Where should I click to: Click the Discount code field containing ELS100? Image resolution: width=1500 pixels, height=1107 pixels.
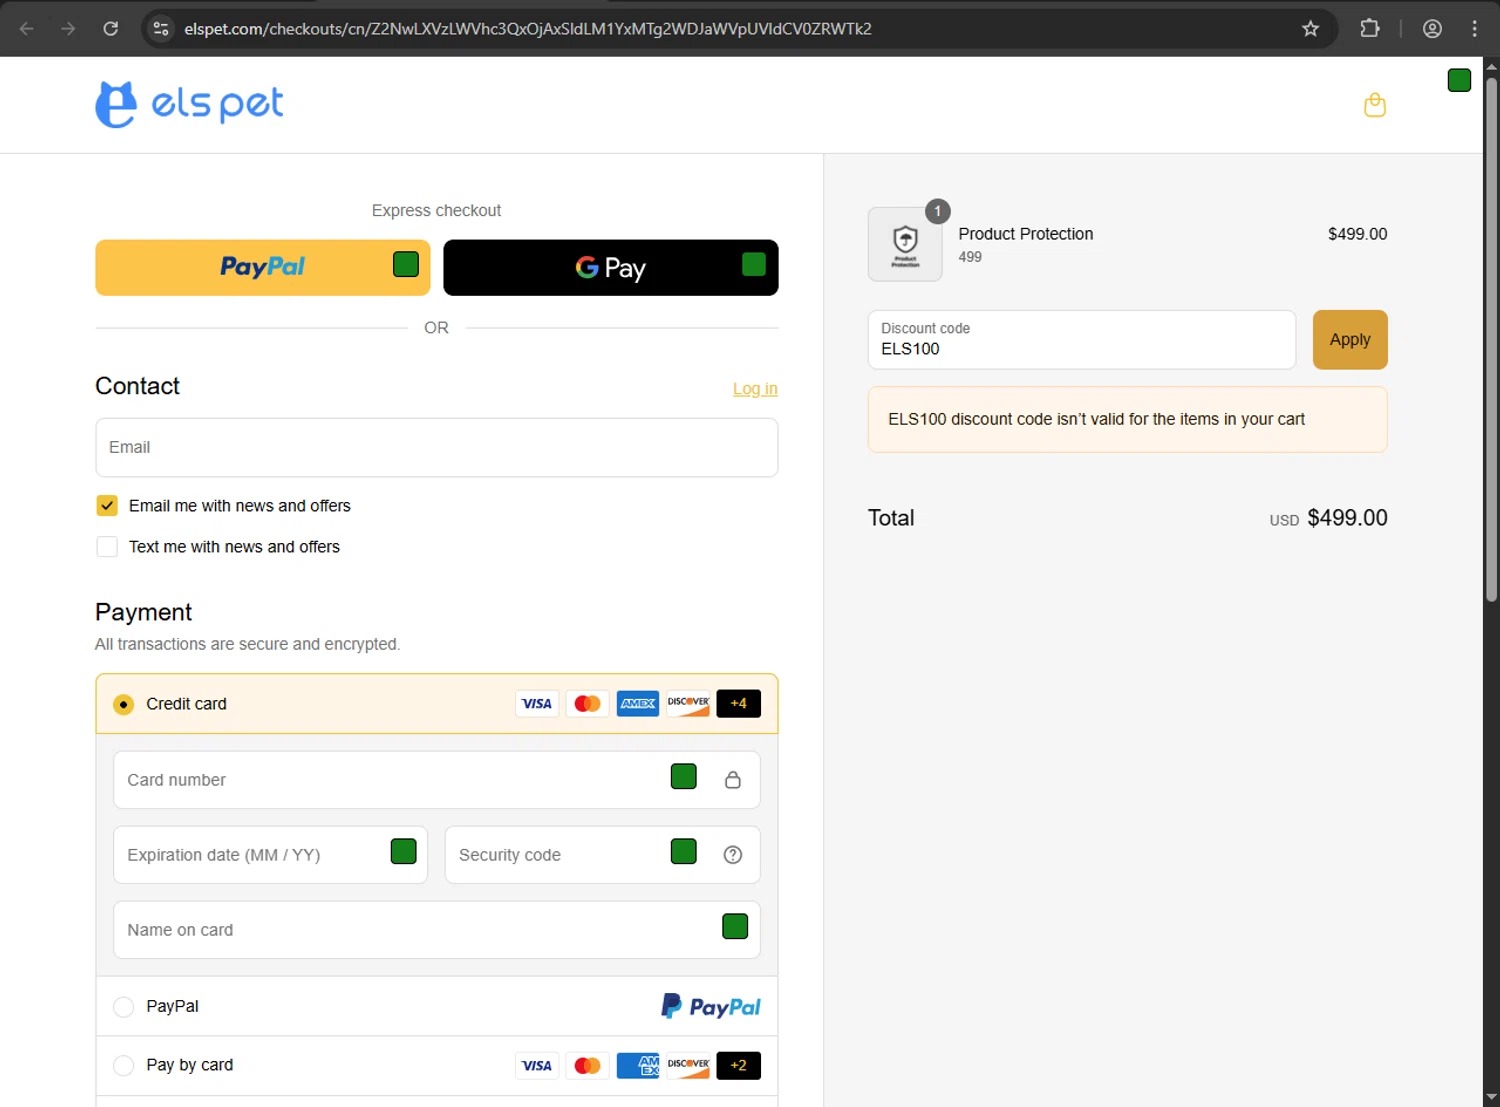[1082, 340]
